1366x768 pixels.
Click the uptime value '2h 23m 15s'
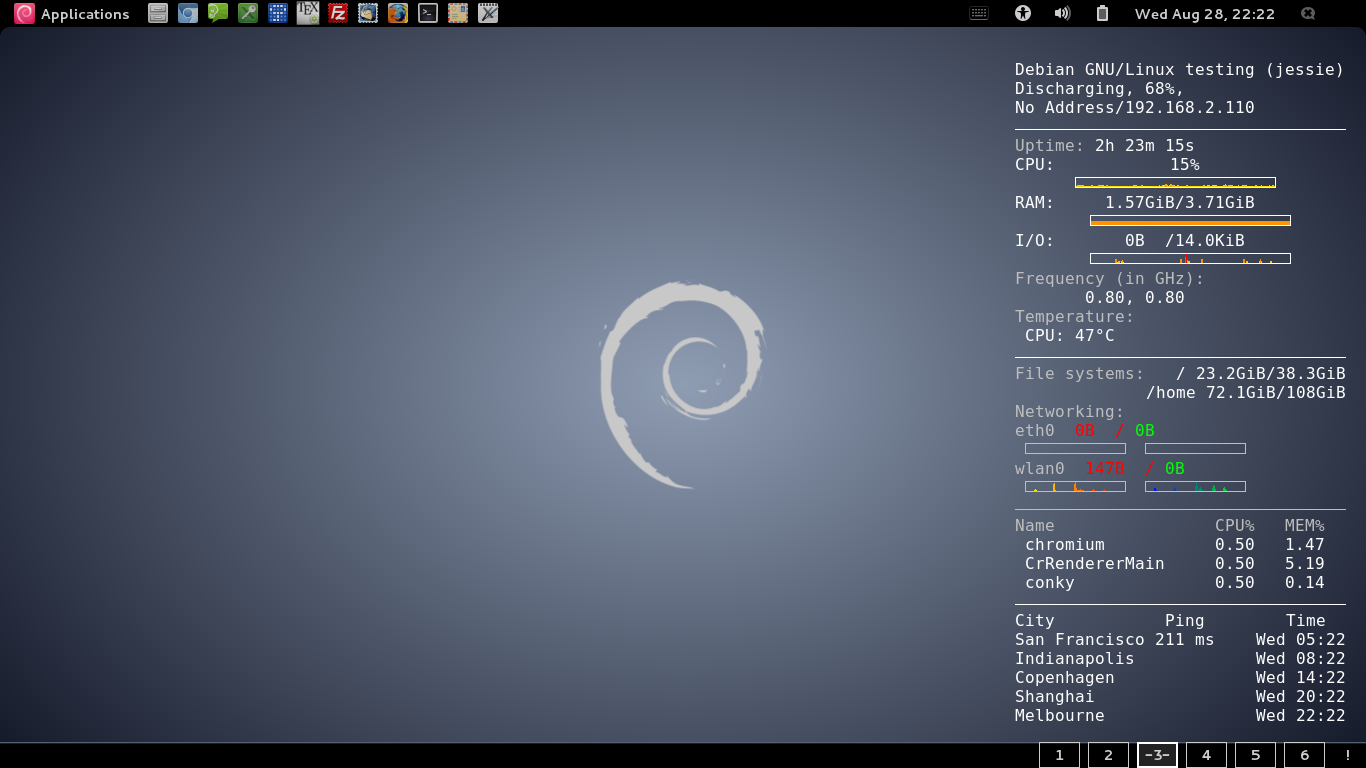[1145, 146]
